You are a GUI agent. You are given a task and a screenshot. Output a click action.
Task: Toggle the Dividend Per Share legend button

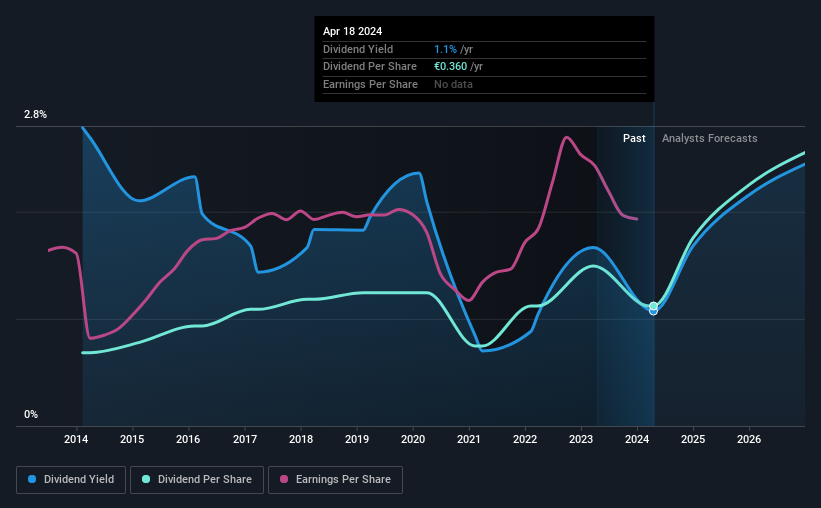click(x=197, y=480)
